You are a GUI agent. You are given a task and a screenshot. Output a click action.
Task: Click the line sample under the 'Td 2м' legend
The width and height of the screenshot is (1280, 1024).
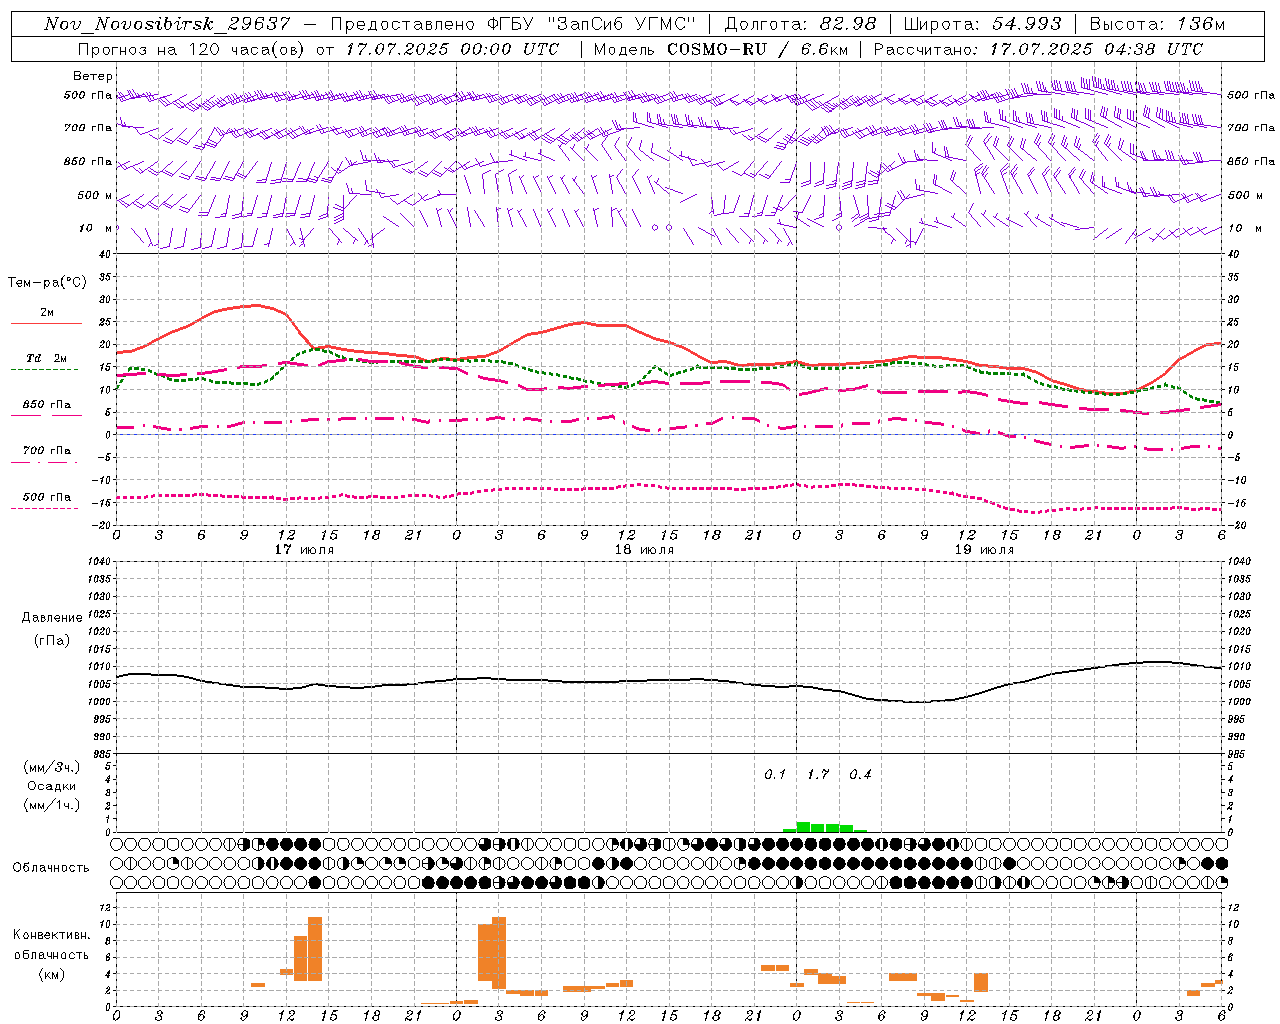44,369
